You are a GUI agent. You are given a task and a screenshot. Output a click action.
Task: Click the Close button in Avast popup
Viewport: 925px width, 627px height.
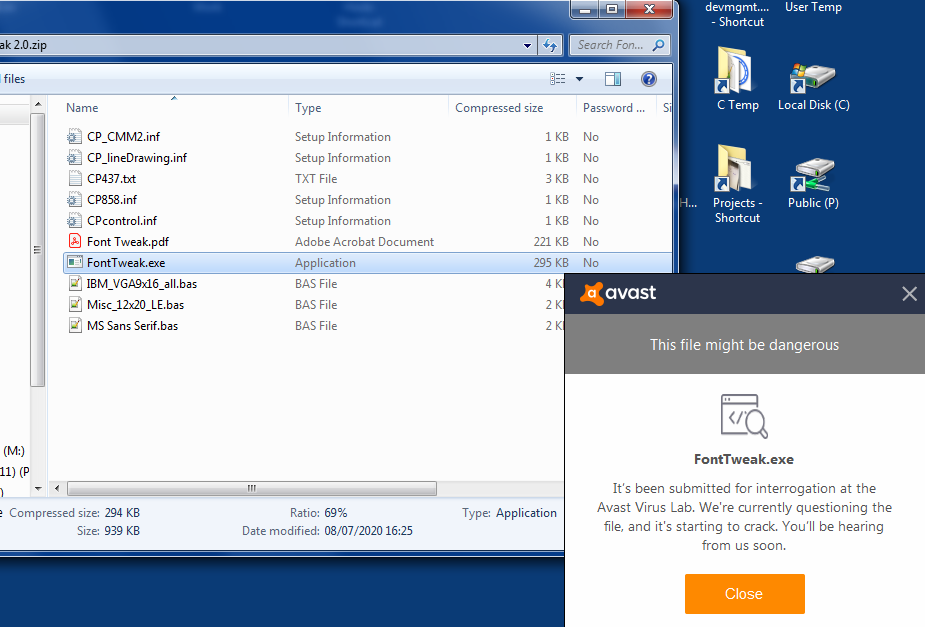(x=744, y=594)
